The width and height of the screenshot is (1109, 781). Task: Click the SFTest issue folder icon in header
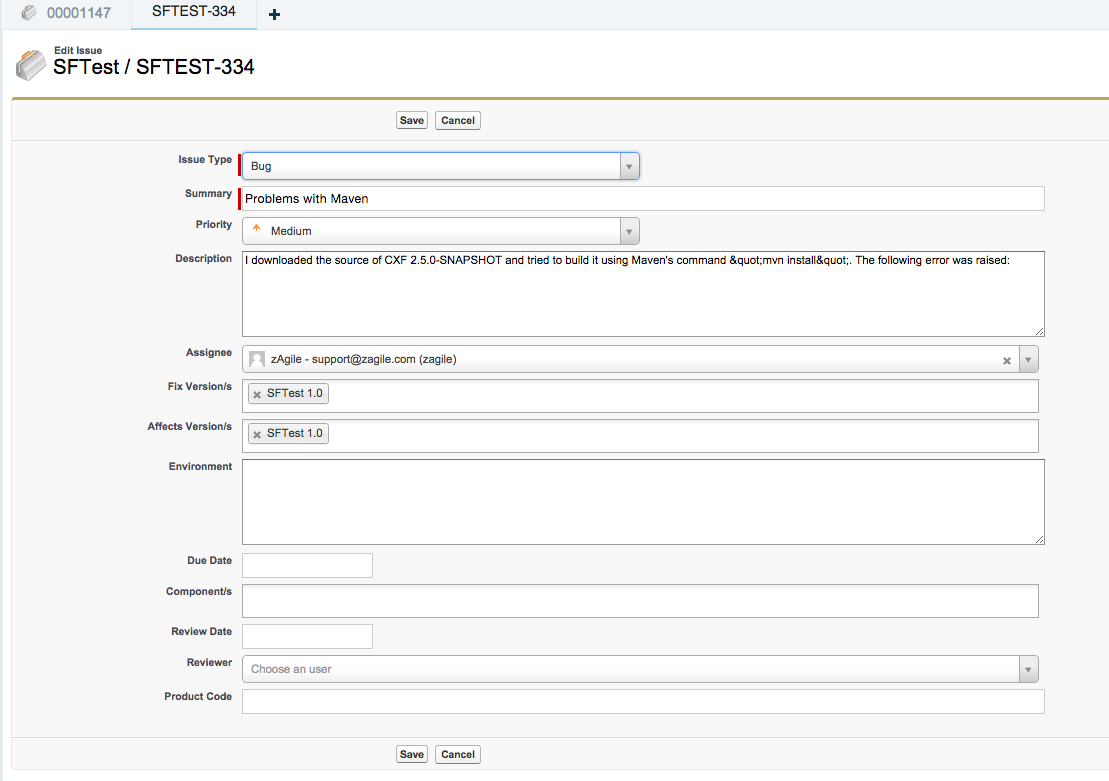31,64
